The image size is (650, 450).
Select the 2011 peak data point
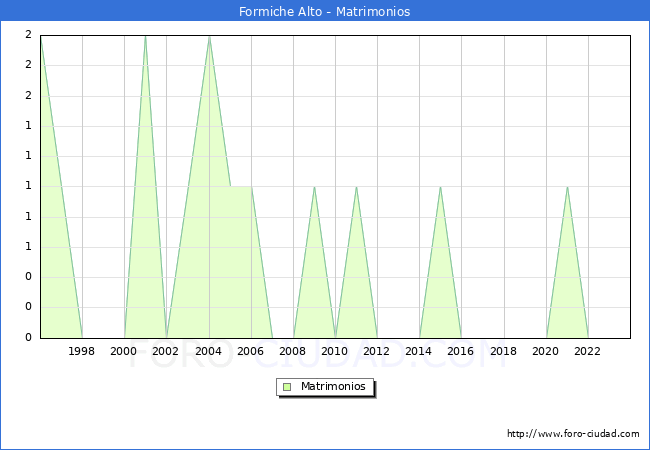tap(356, 187)
